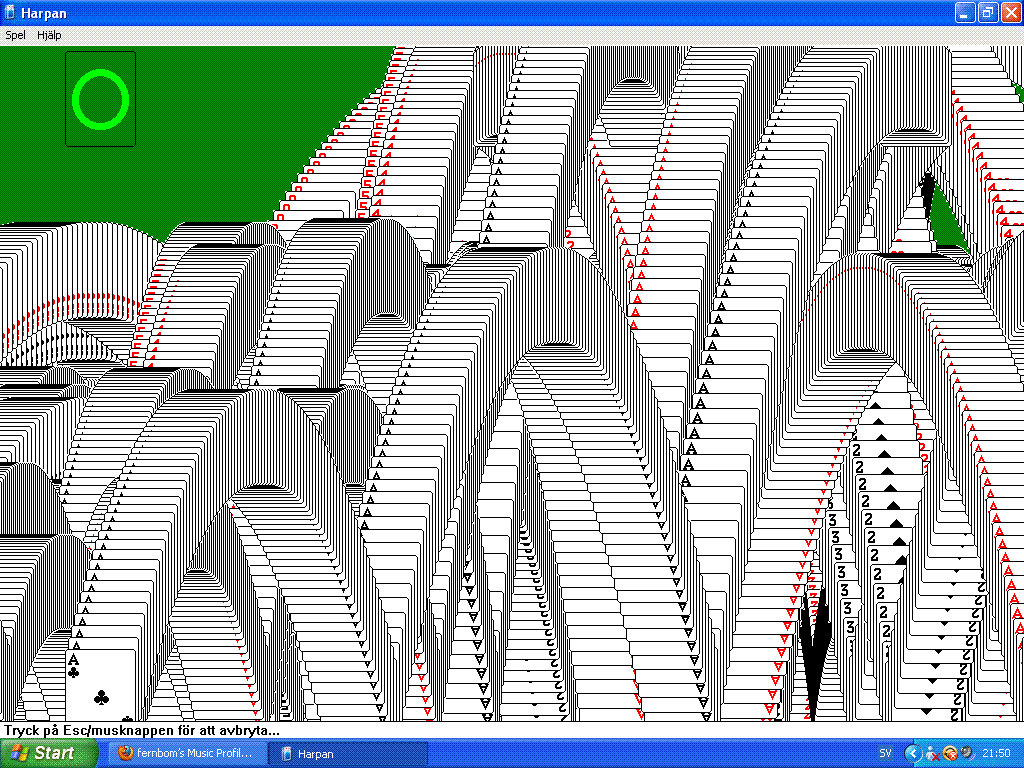
Task: Restore down the Harpan window
Action: 986,12
